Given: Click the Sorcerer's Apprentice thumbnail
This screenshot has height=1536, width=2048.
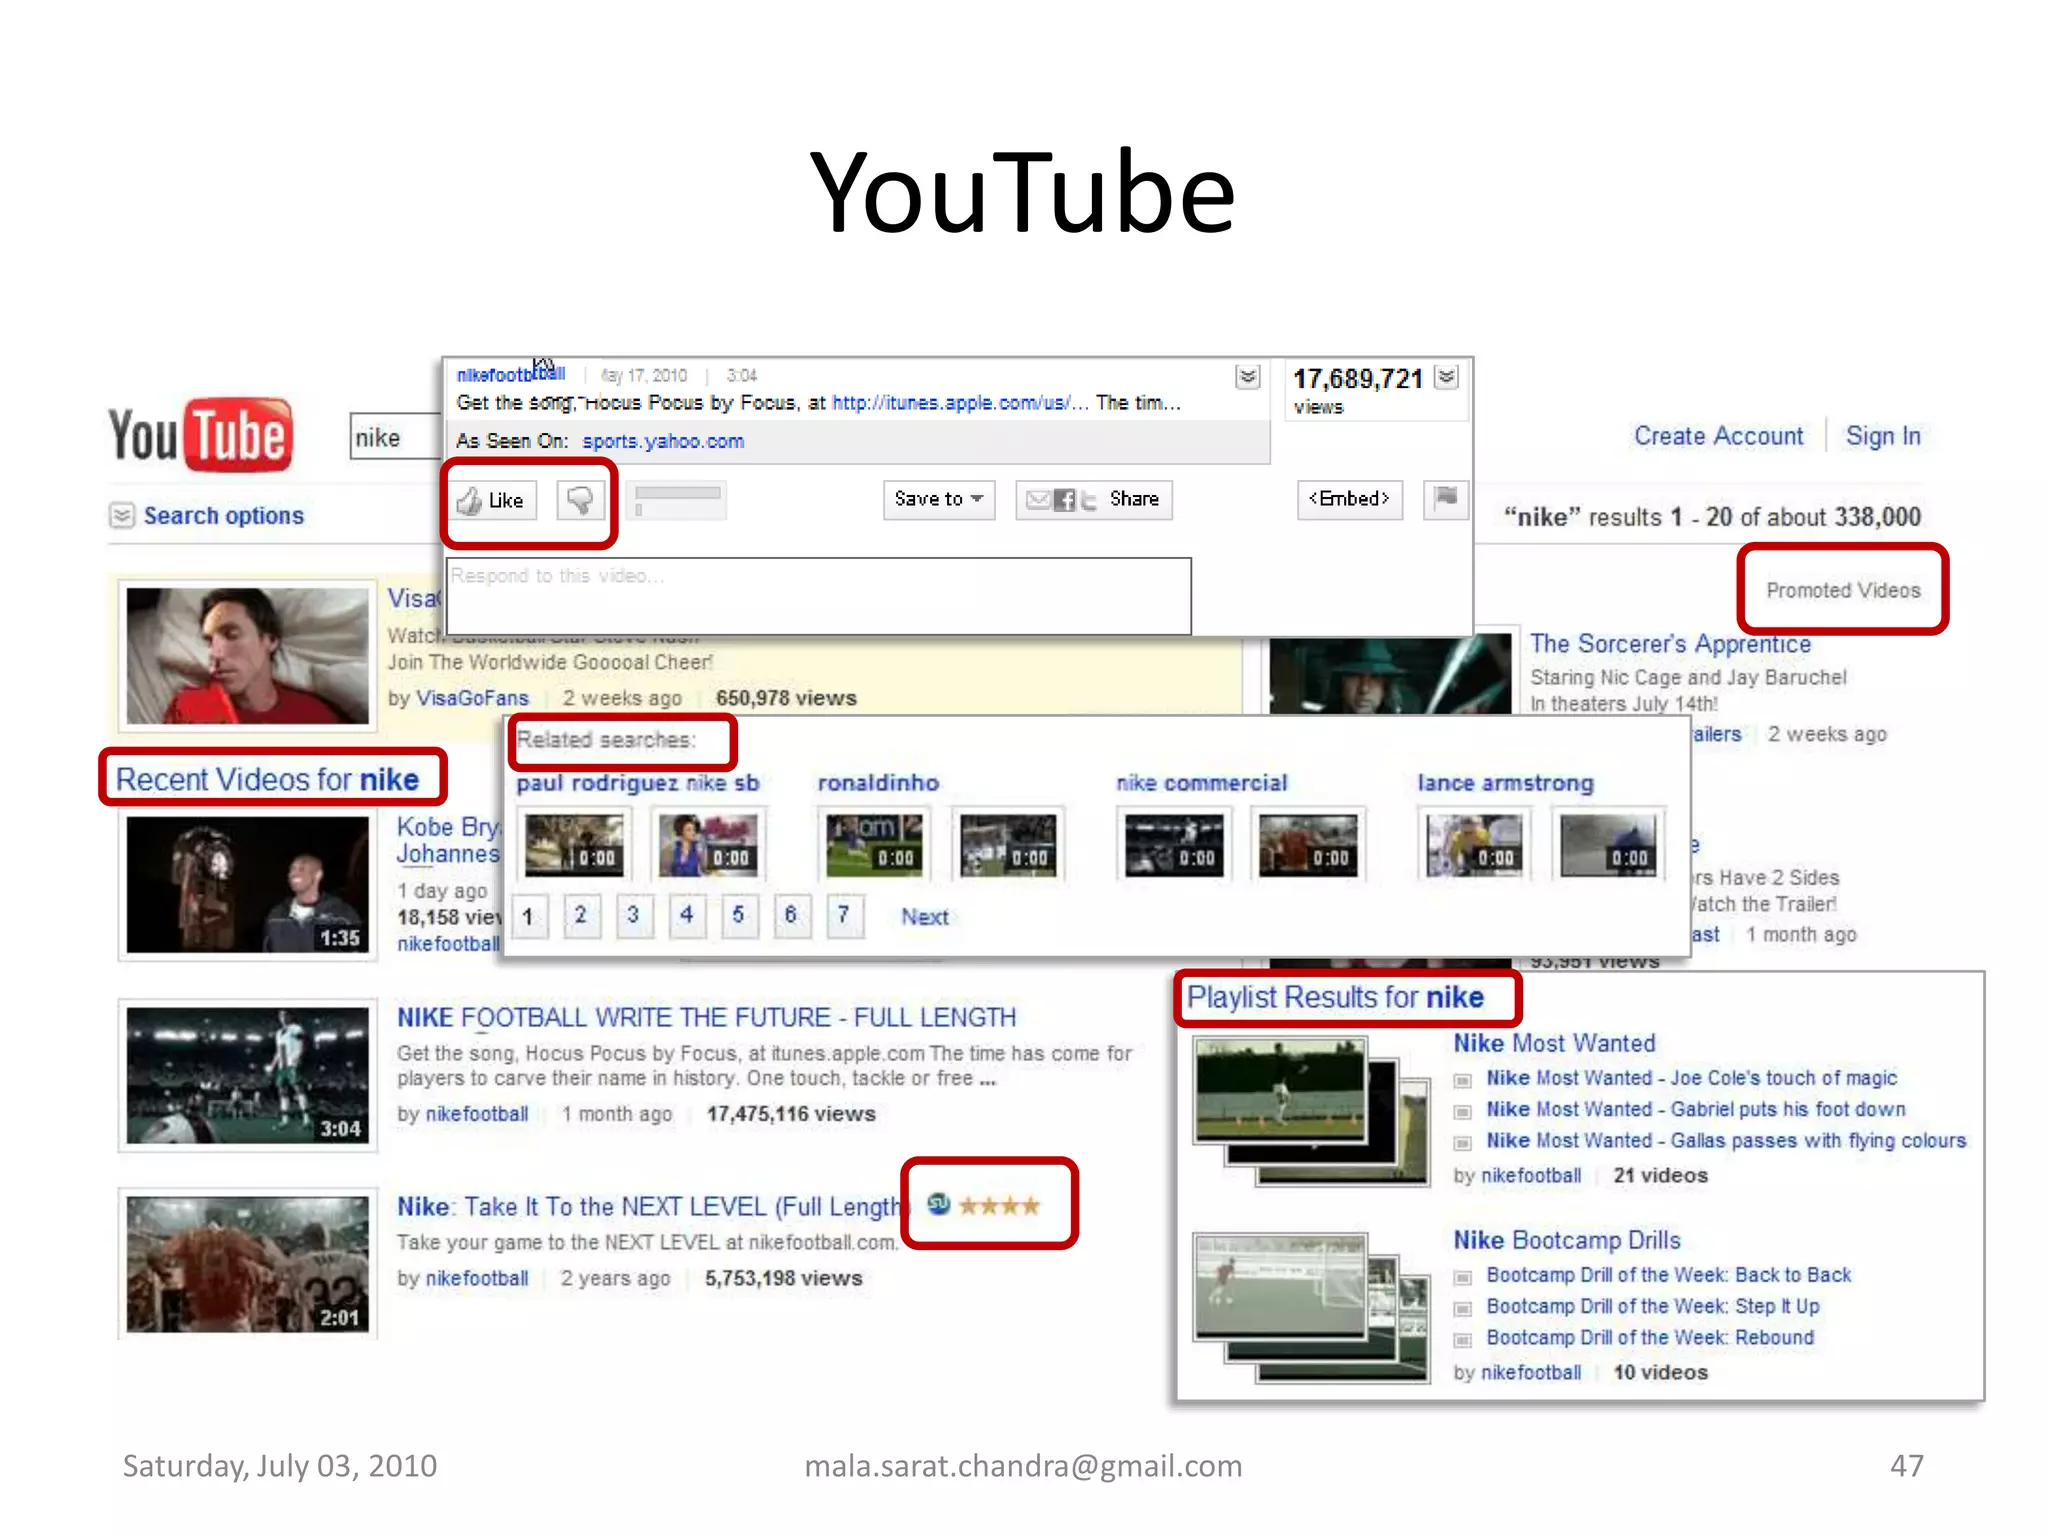Looking at the screenshot, I should coord(1390,674).
